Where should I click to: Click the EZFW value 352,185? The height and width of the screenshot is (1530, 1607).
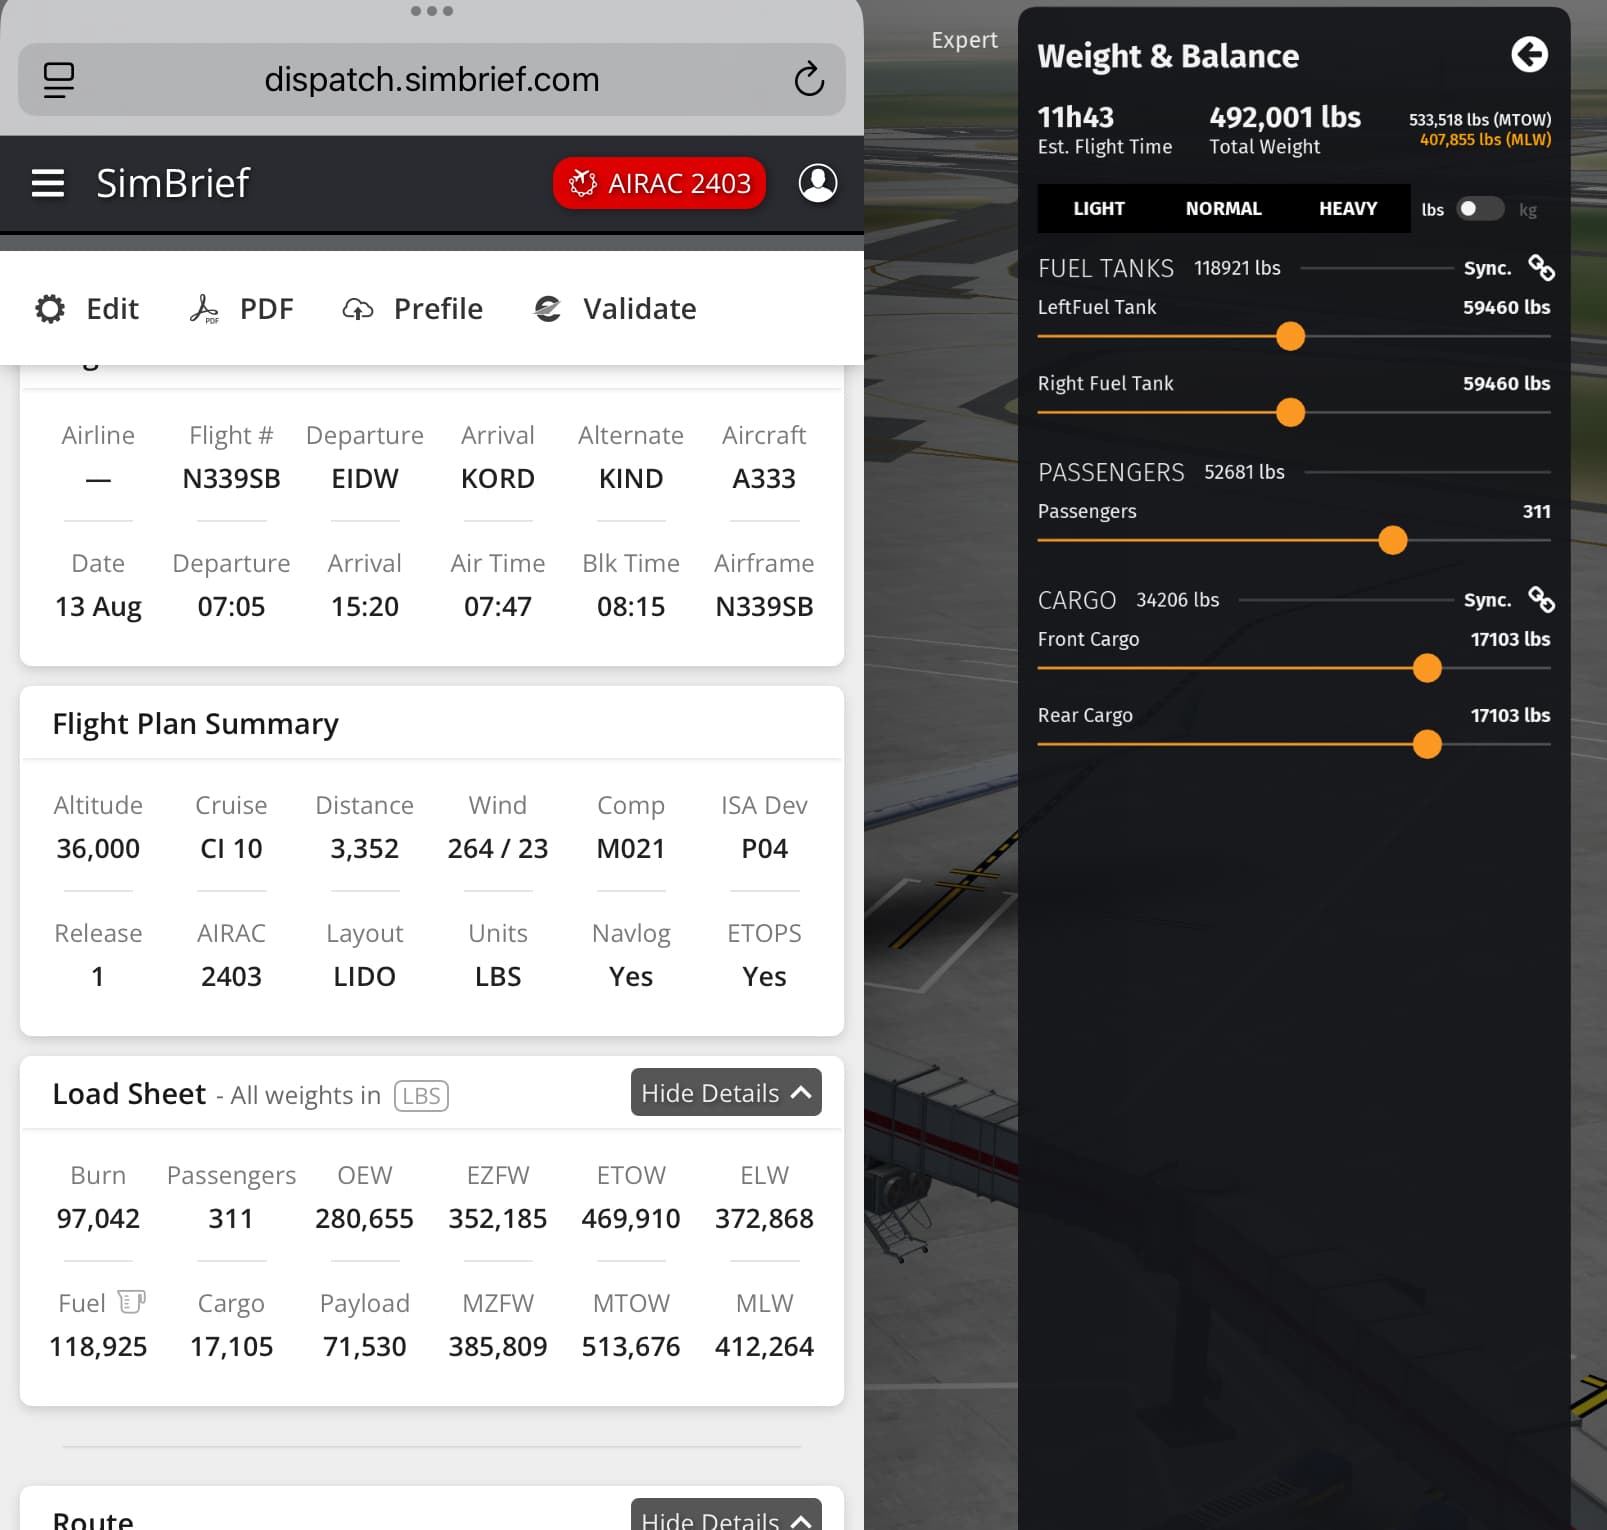tap(498, 1218)
